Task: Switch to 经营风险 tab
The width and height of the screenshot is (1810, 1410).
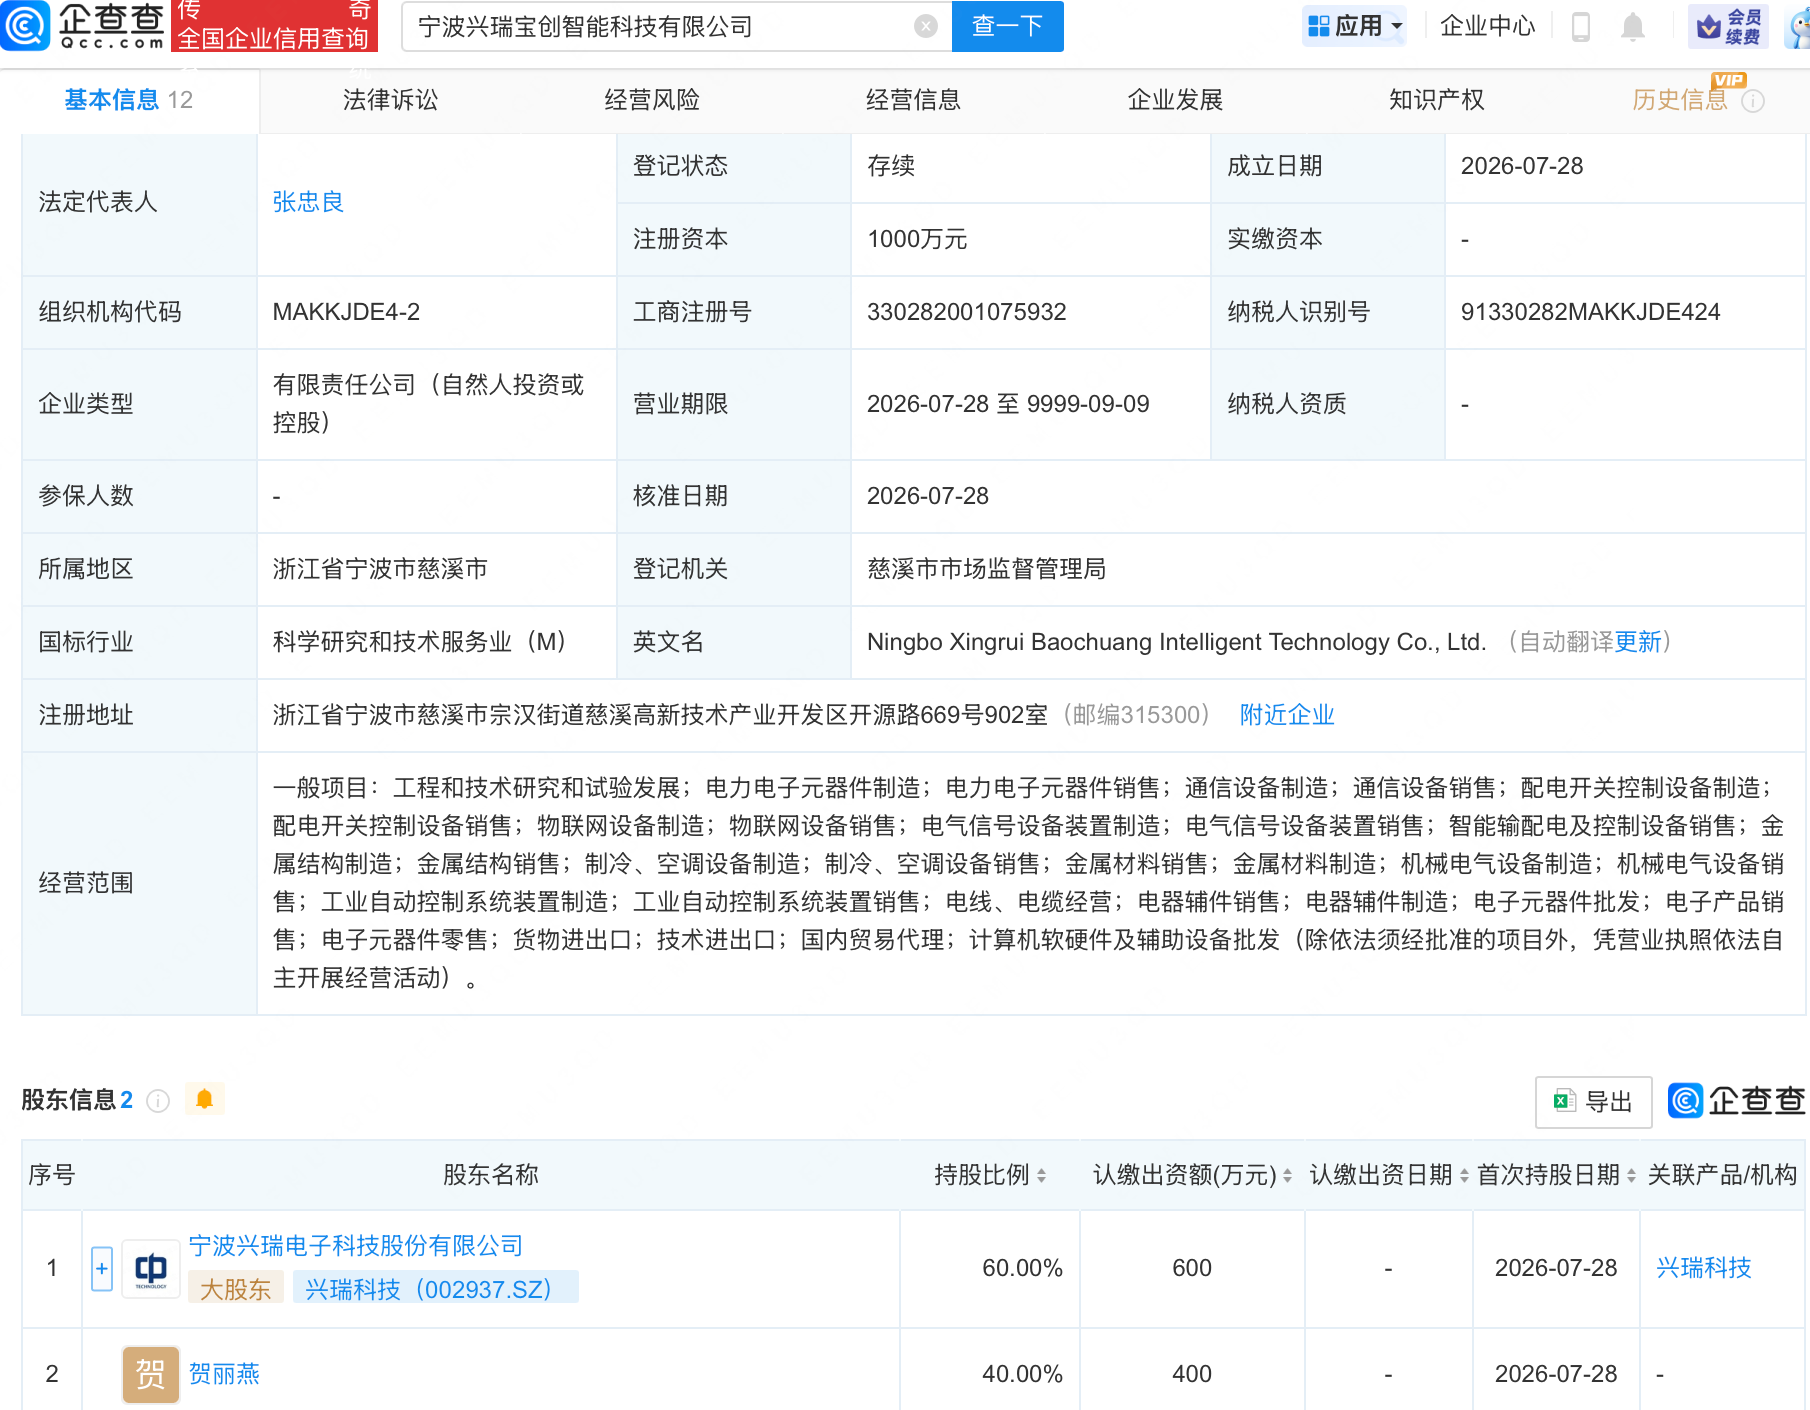Action: pos(652,100)
